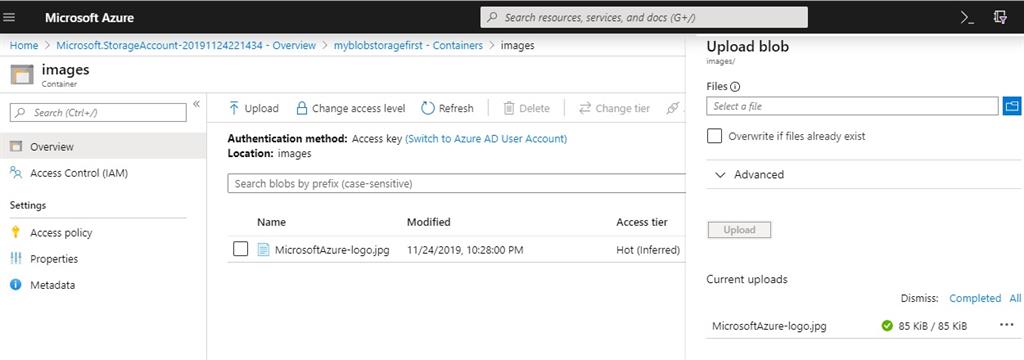
Task: Browse for a file with the folder icon
Action: point(1012,106)
